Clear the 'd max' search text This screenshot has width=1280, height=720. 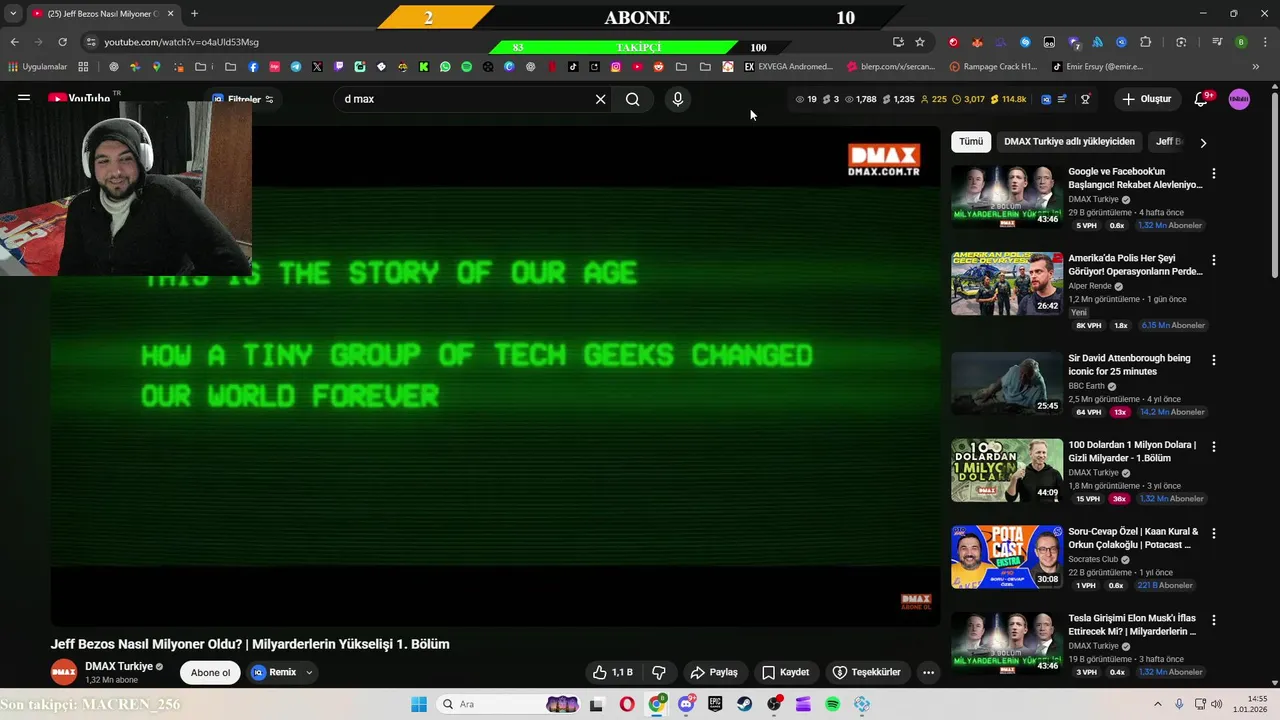click(x=600, y=99)
